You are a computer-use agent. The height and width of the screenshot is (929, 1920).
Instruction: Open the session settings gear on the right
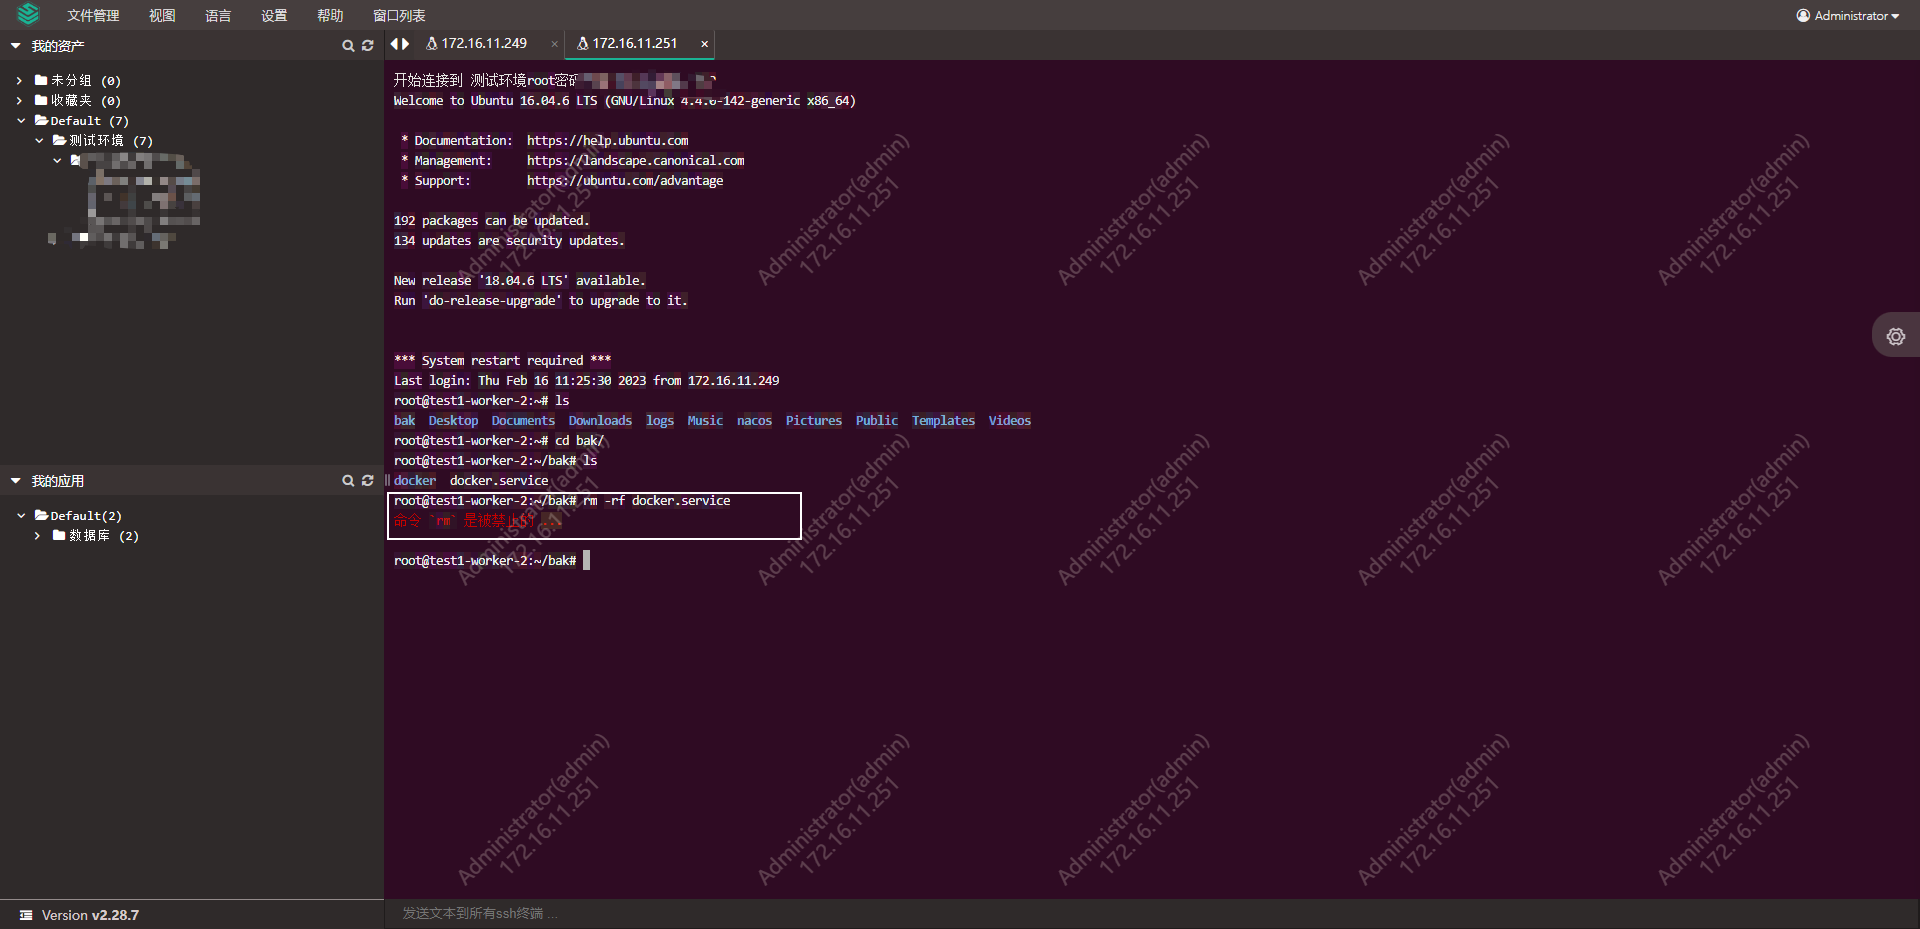[x=1895, y=336]
